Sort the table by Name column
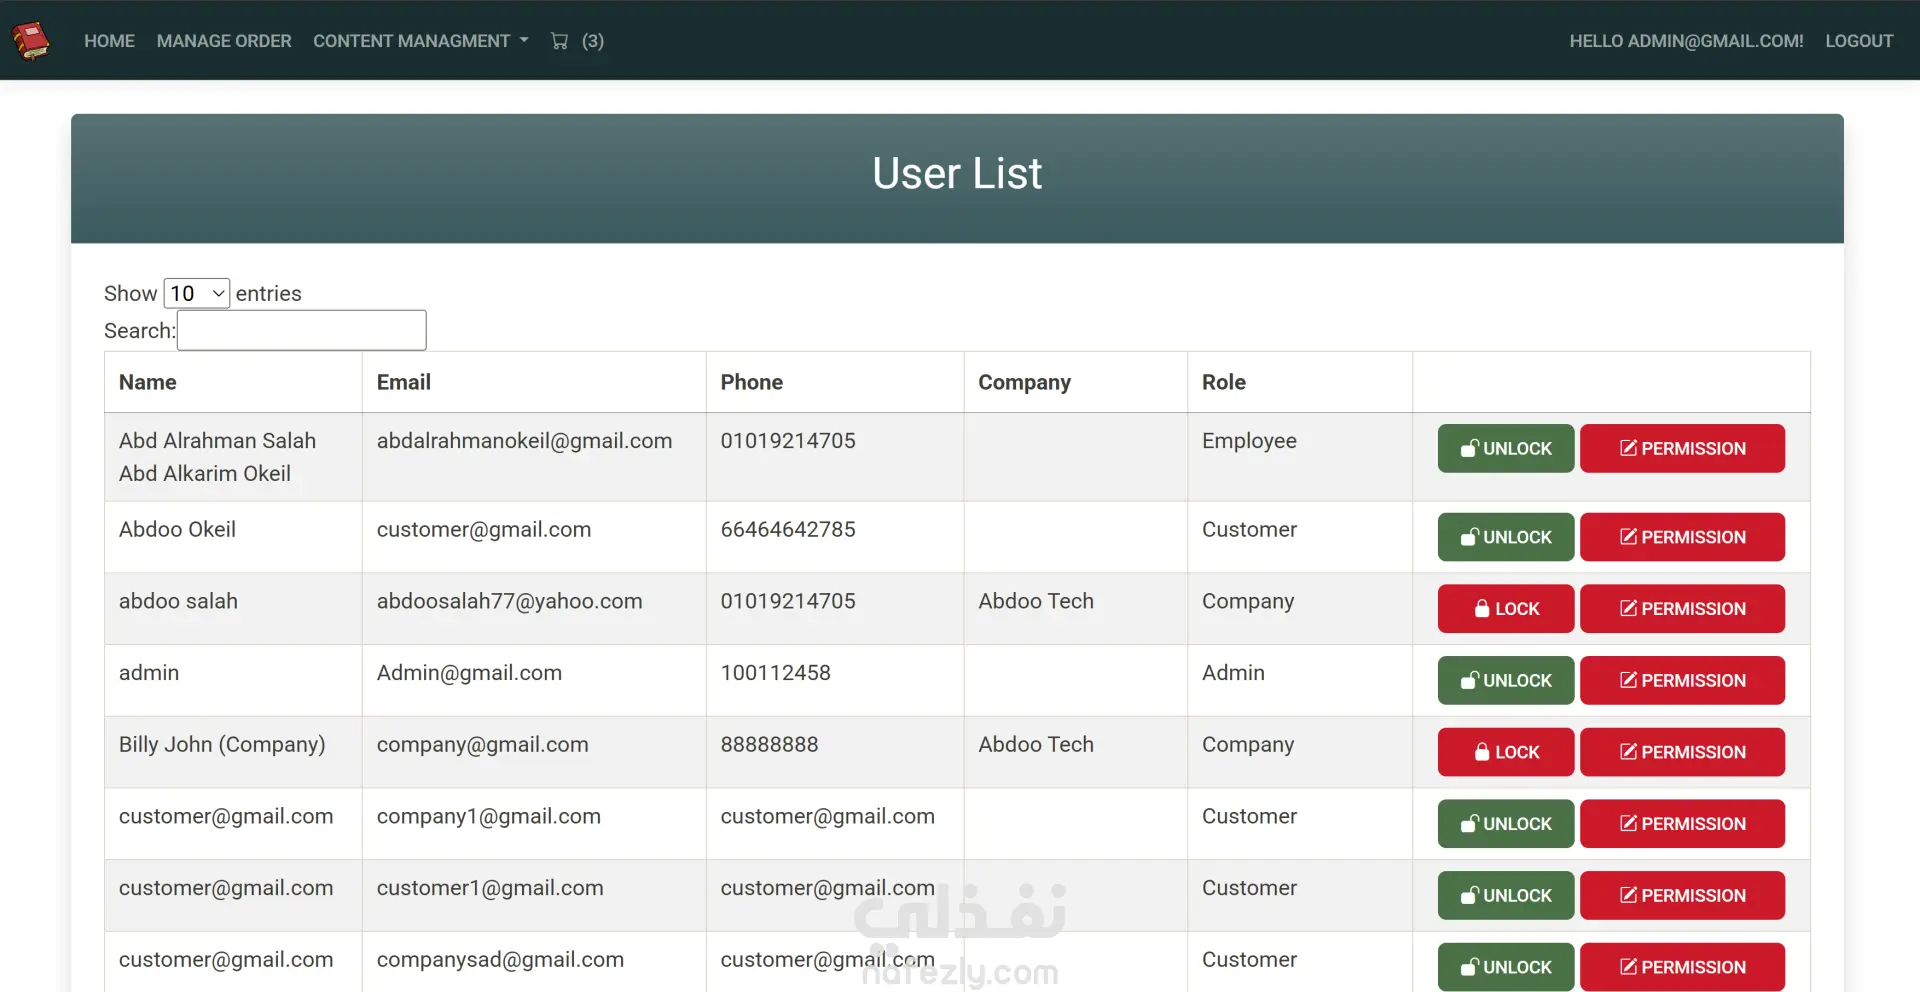 pos(148,382)
